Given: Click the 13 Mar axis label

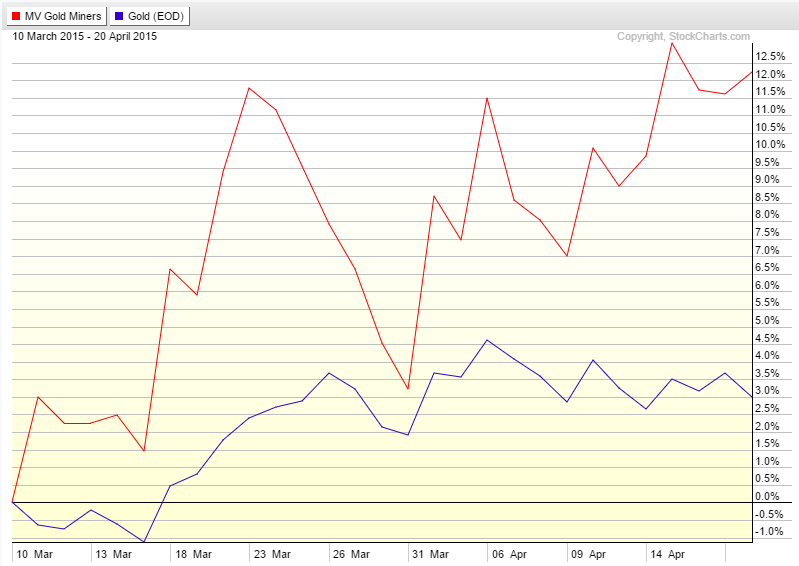Looking at the screenshot, I should (114, 554).
